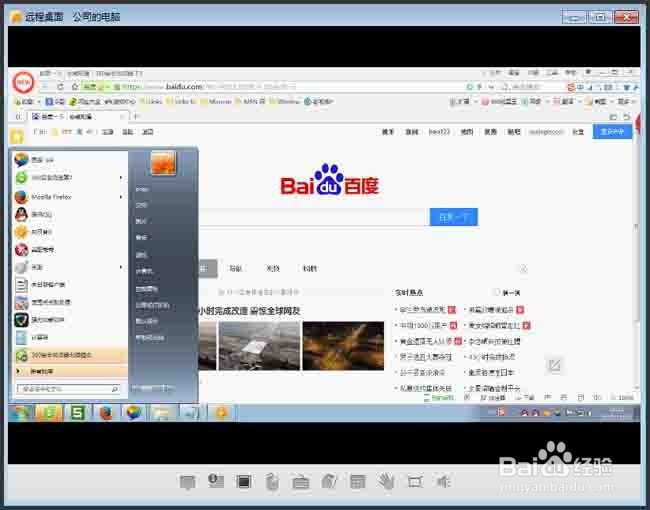Viewport: 650px width, 510px height.
Task: Expand All Programs (所有程序) in Start menu
Action: pos(68,372)
